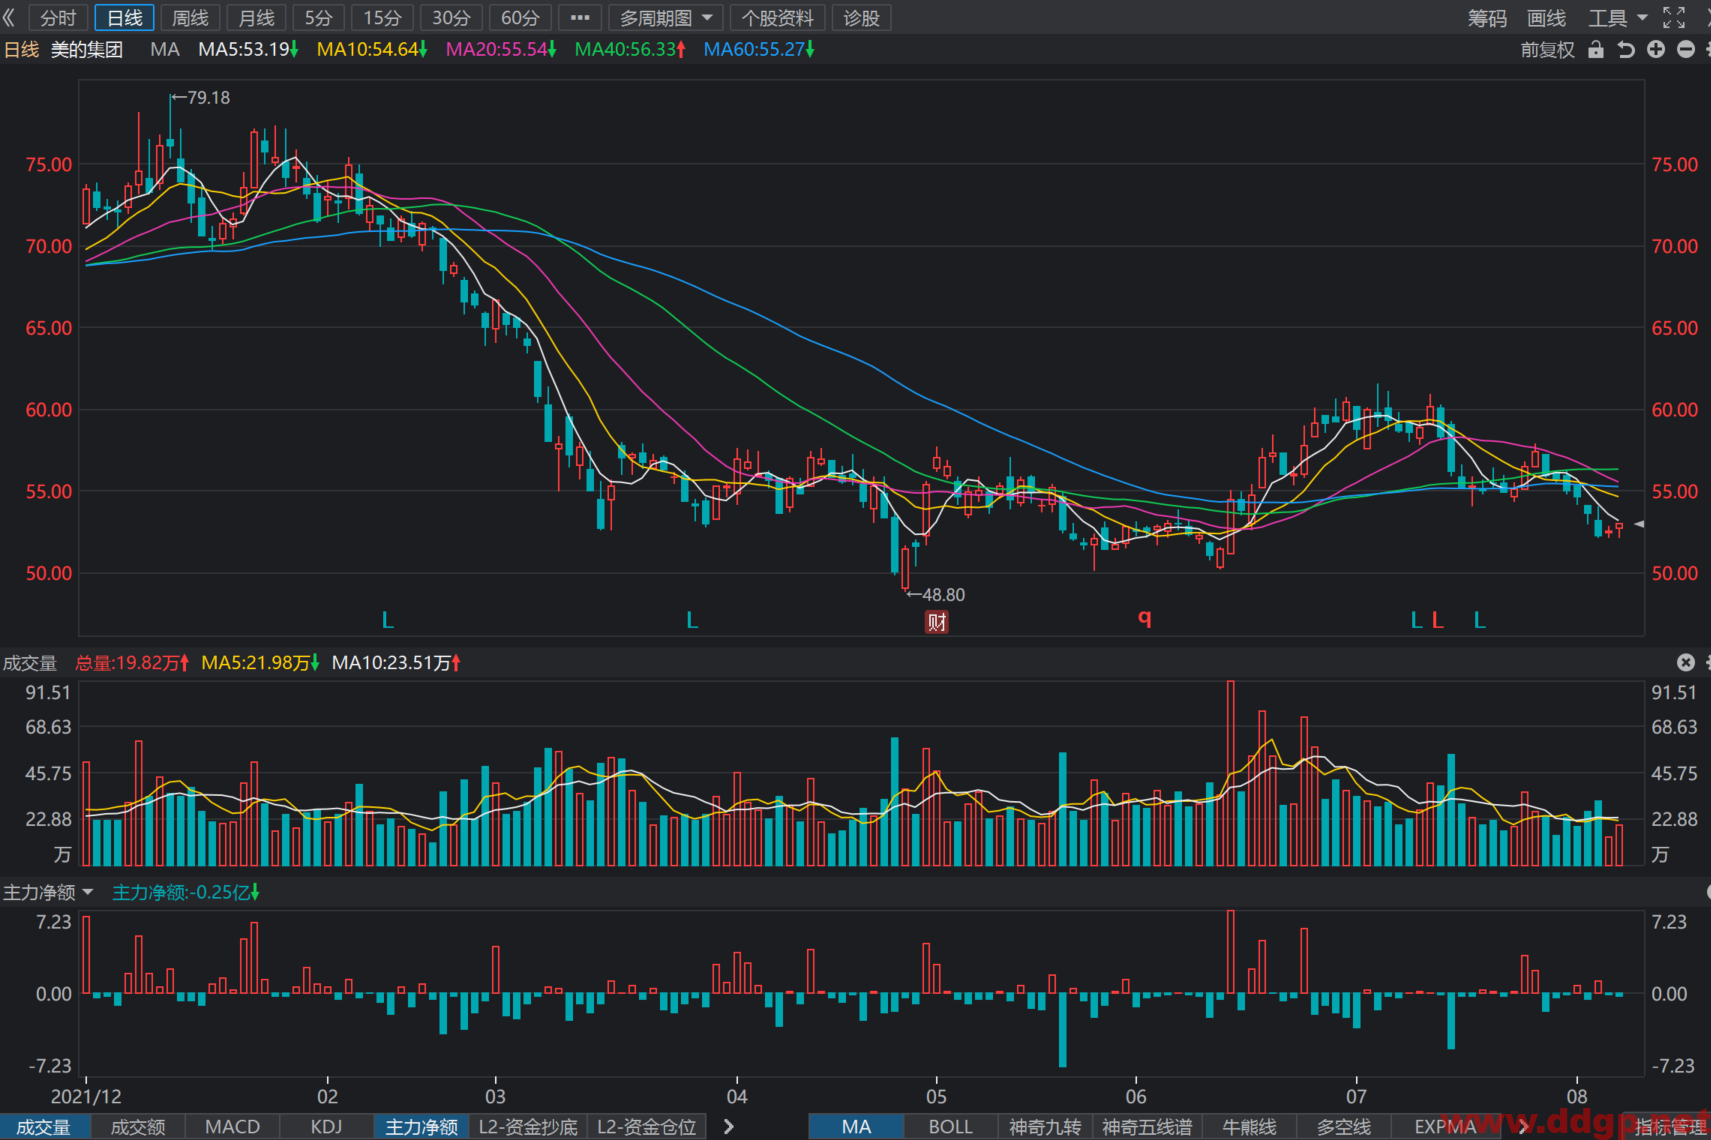Click the current price arrow on right axis

1639,524
